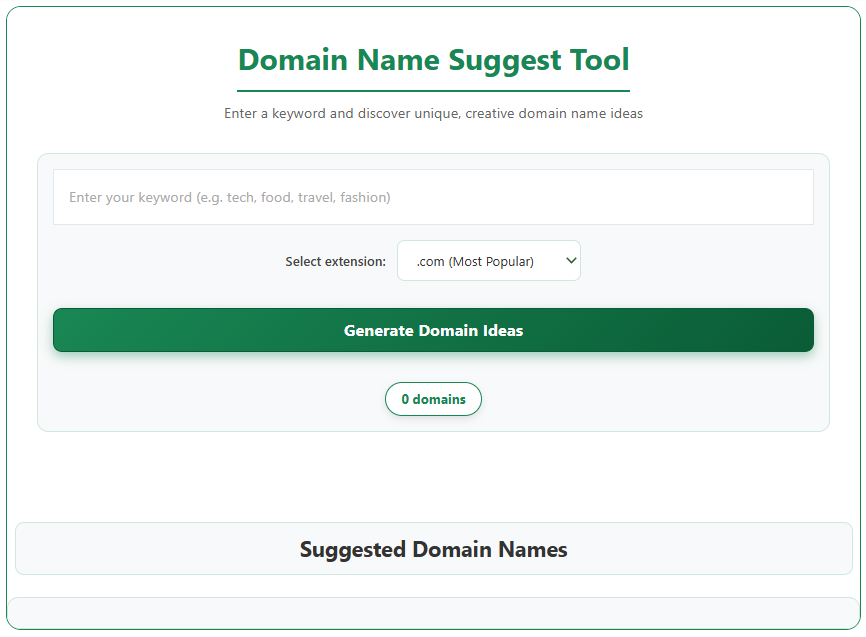Viewport: 866px width, 637px height.
Task: Click the Generate Domain Ideas button
Action: click(x=433, y=330)
